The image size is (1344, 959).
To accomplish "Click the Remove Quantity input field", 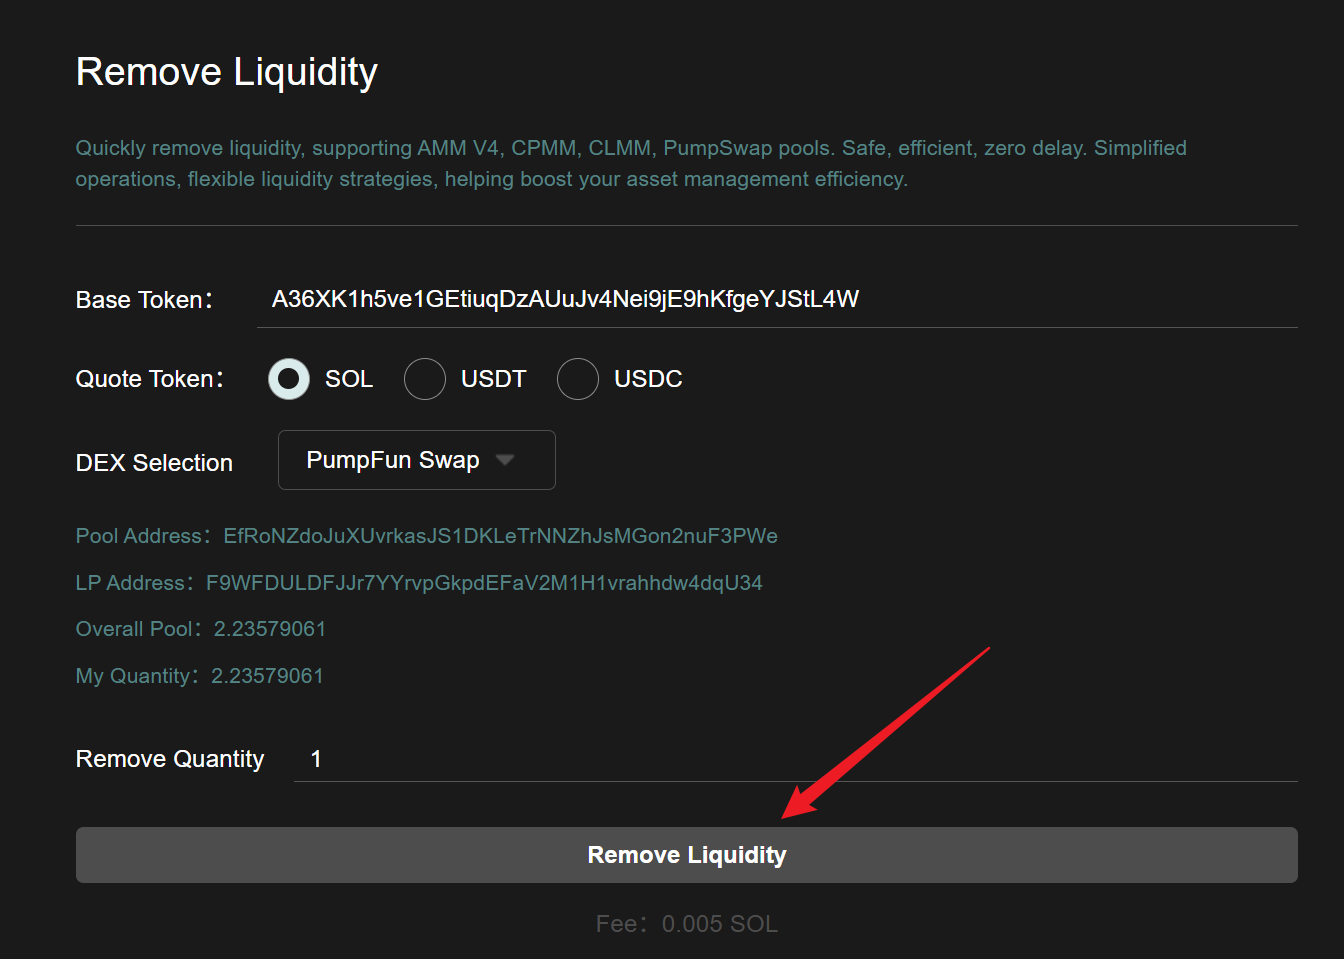I will pos(795,759).
